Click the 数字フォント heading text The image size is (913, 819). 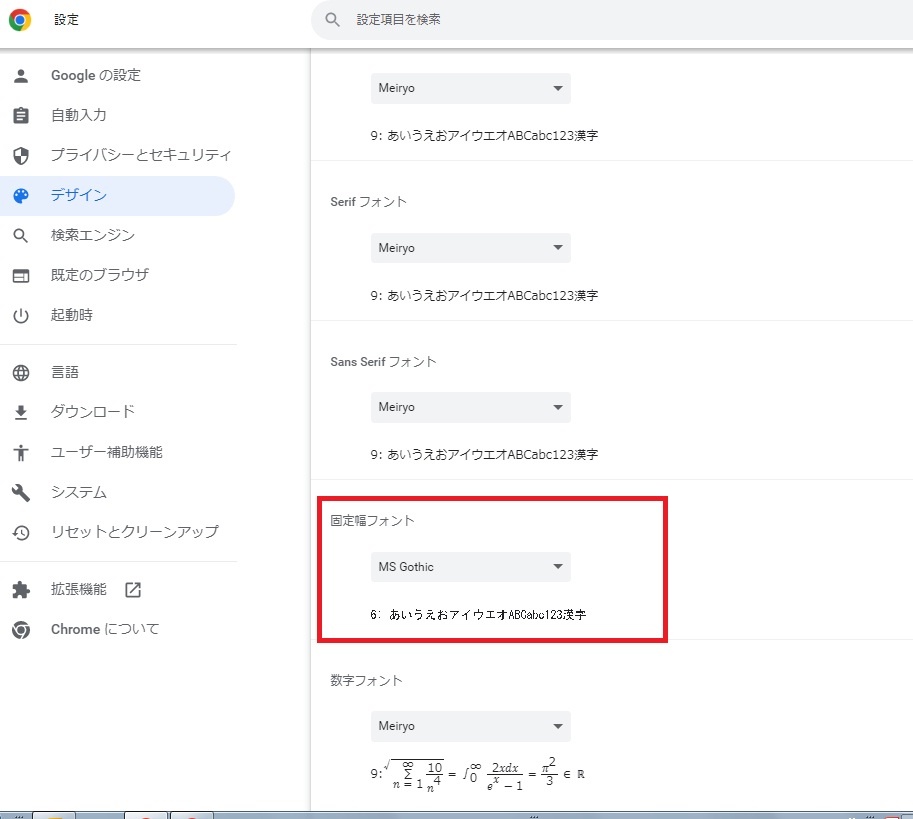click(x=366, y=680)
